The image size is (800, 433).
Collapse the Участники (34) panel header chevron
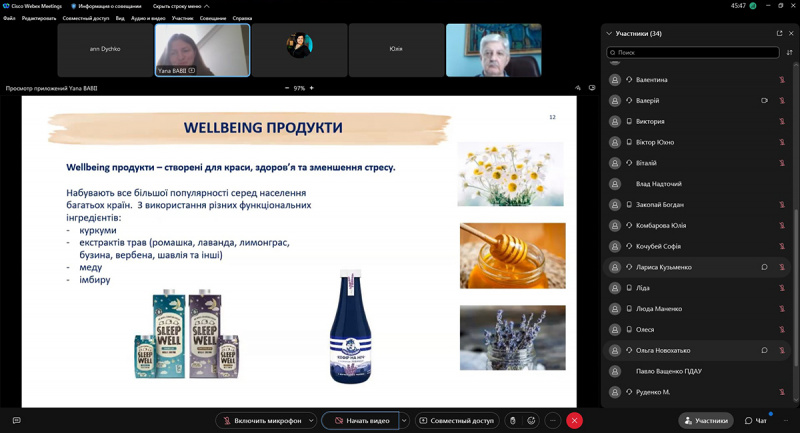[x=609, y=33]
